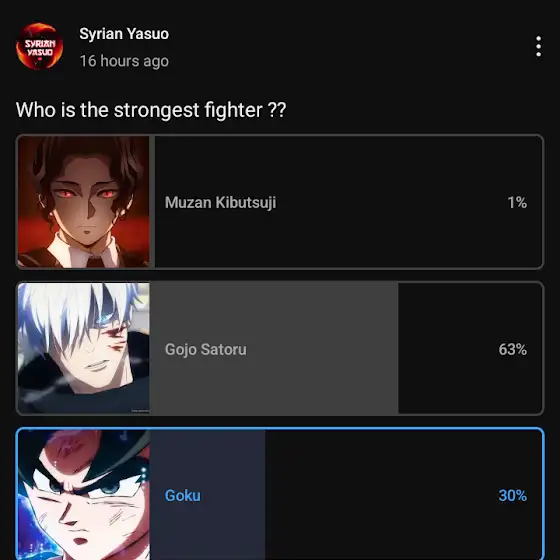Open the post via '16 hours ago' timestamp
The image size is (560, 560).
click(124, 61)
